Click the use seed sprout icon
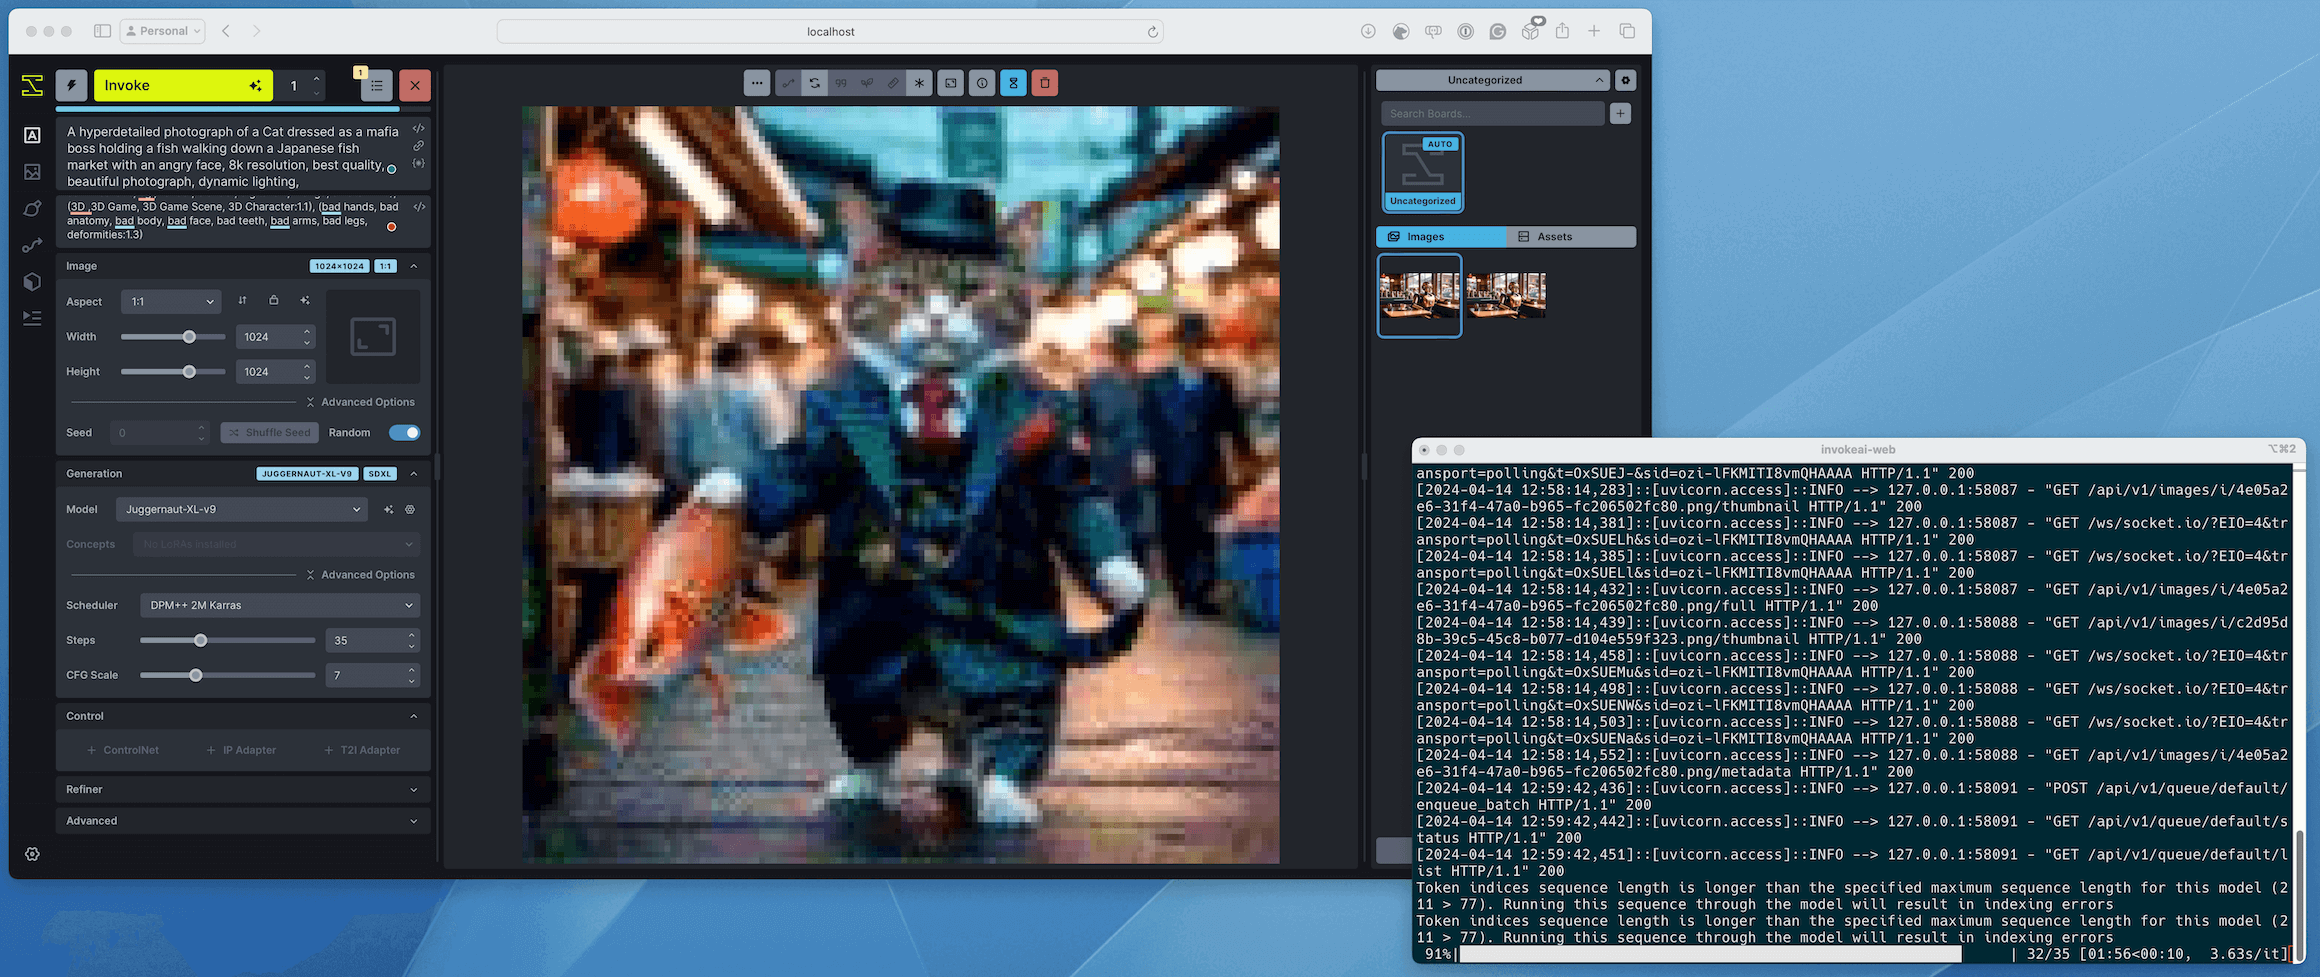Screen dimensions: 2320x977 (x=867, y=83)
